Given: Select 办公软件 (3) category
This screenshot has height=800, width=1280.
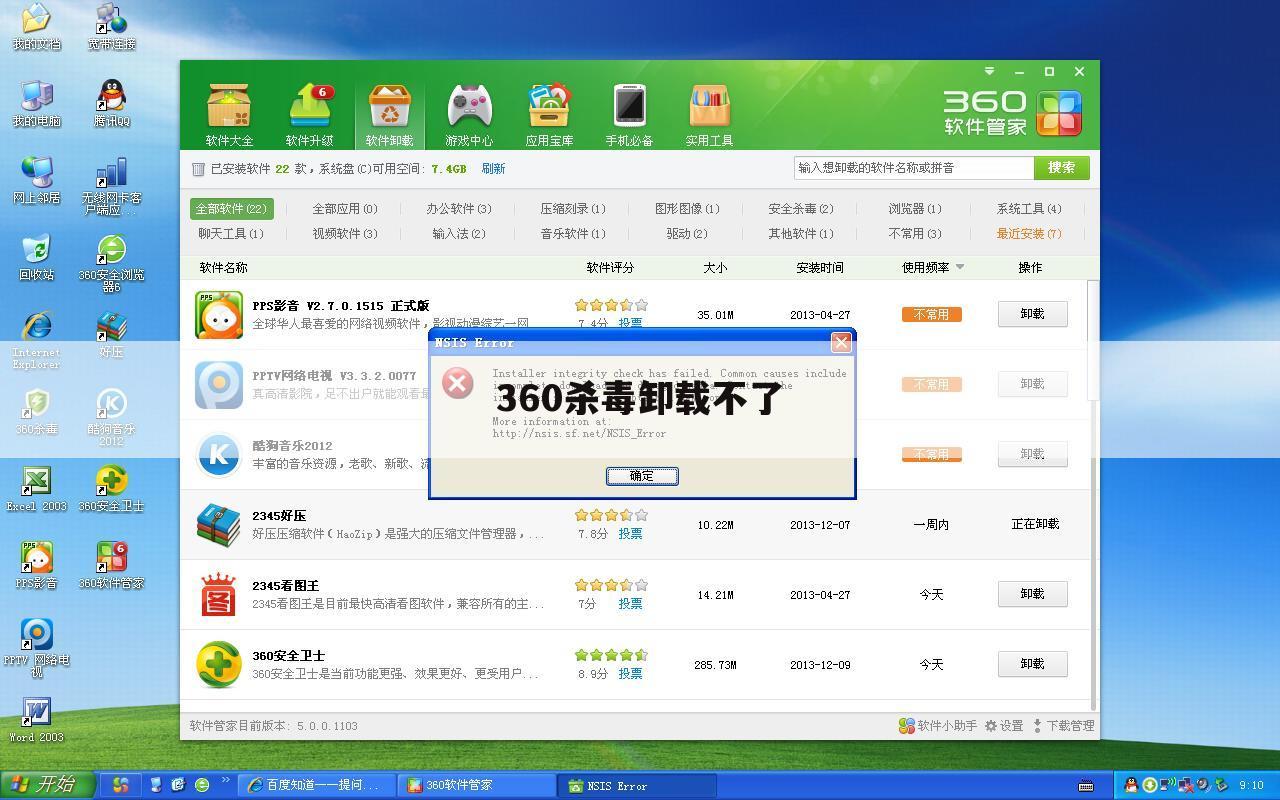Looking at the screenshot, I should [x=458, y=209].
